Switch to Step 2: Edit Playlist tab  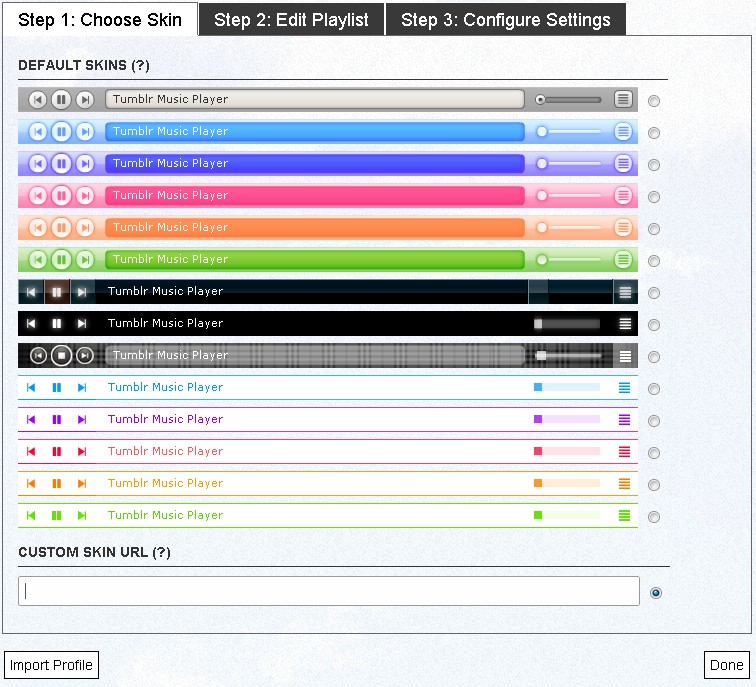(x=291, y=20)
